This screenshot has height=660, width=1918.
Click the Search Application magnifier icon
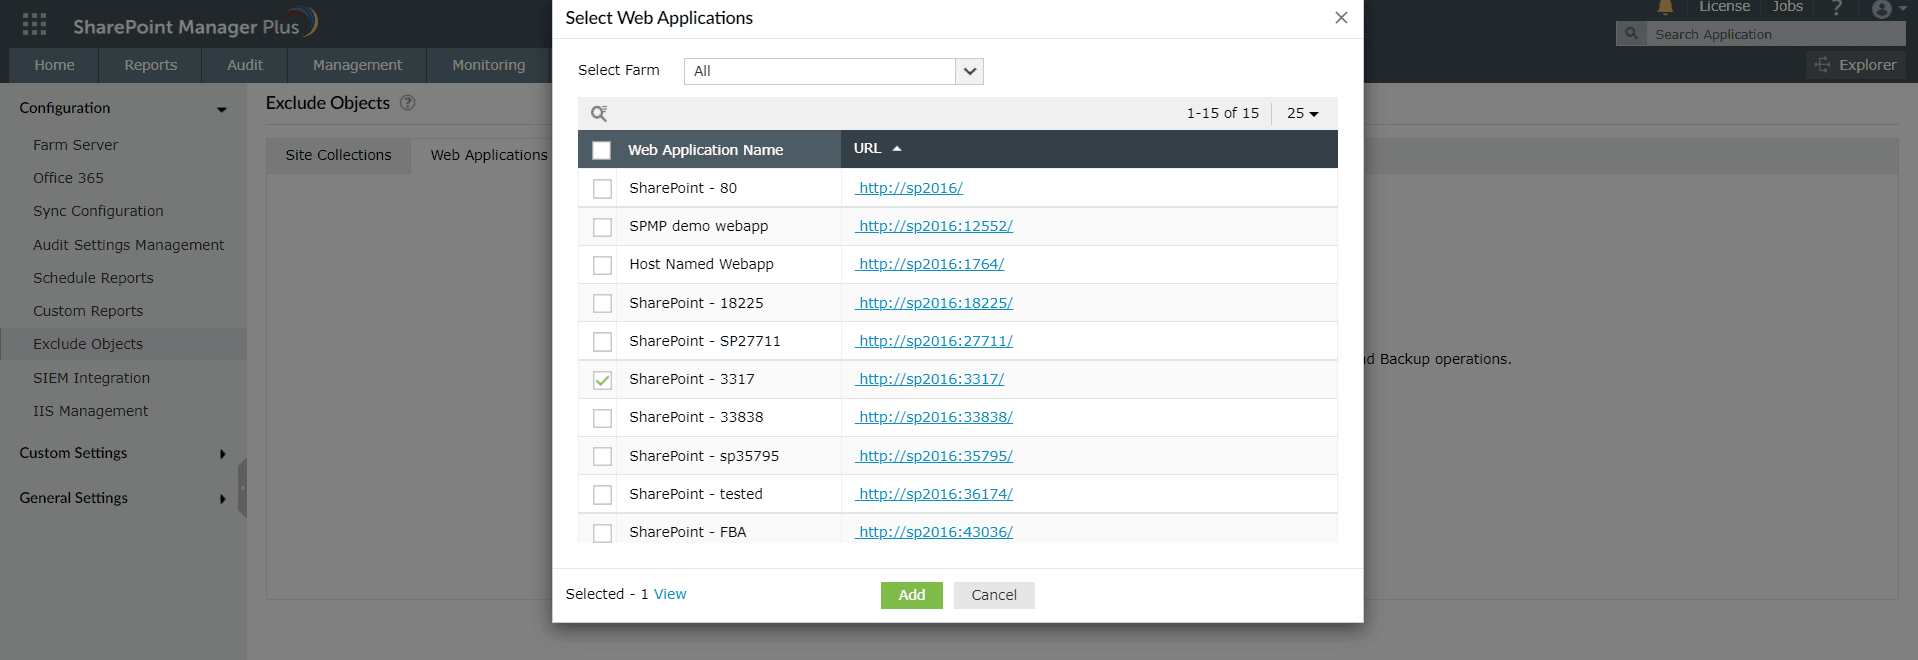pos(1631,34)
